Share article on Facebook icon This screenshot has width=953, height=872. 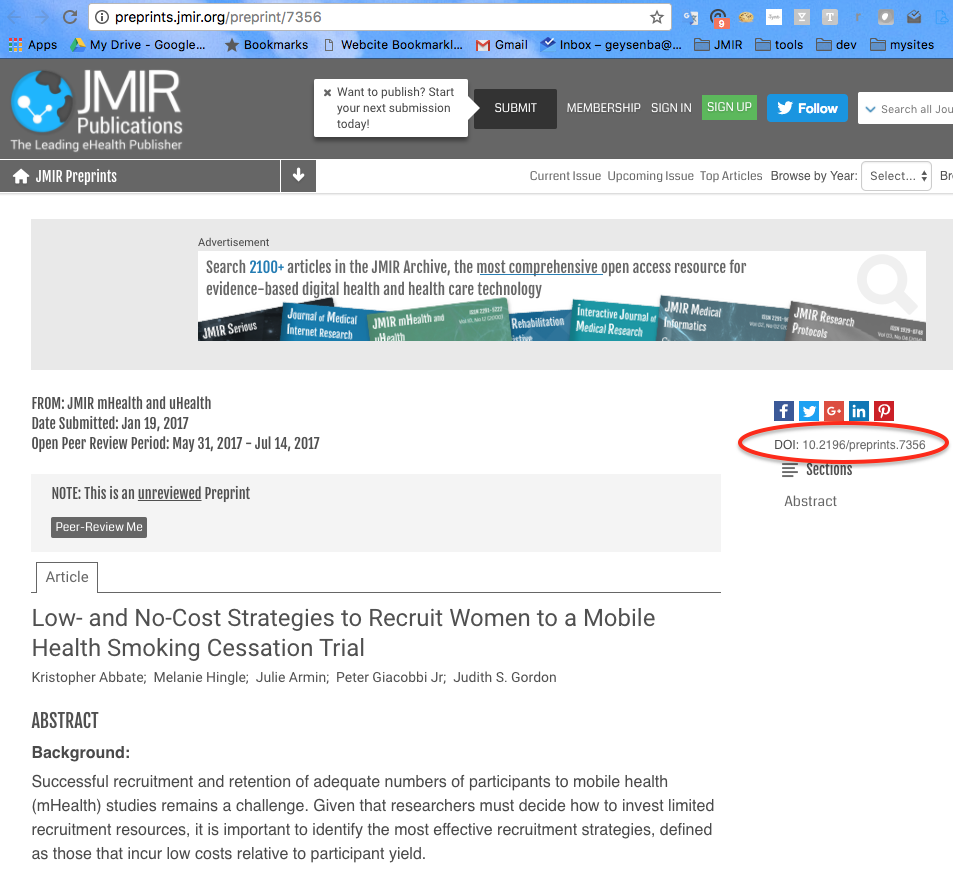[784, 411]
